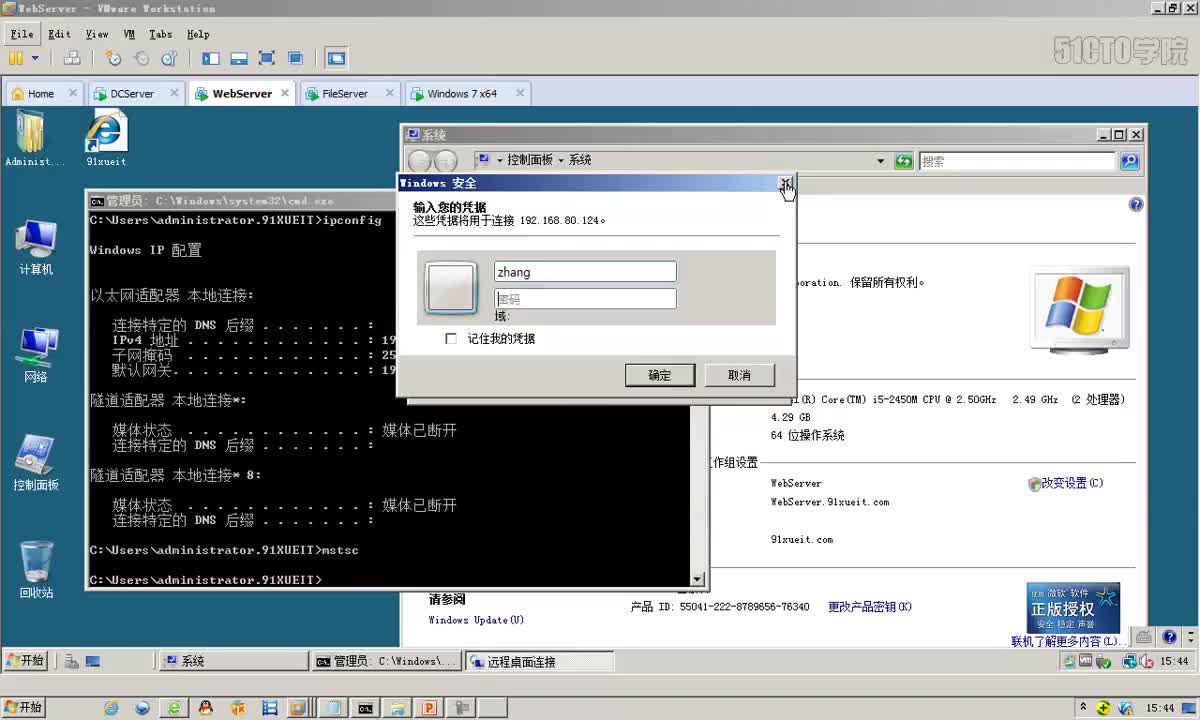Close the DCServer tab

174,93
